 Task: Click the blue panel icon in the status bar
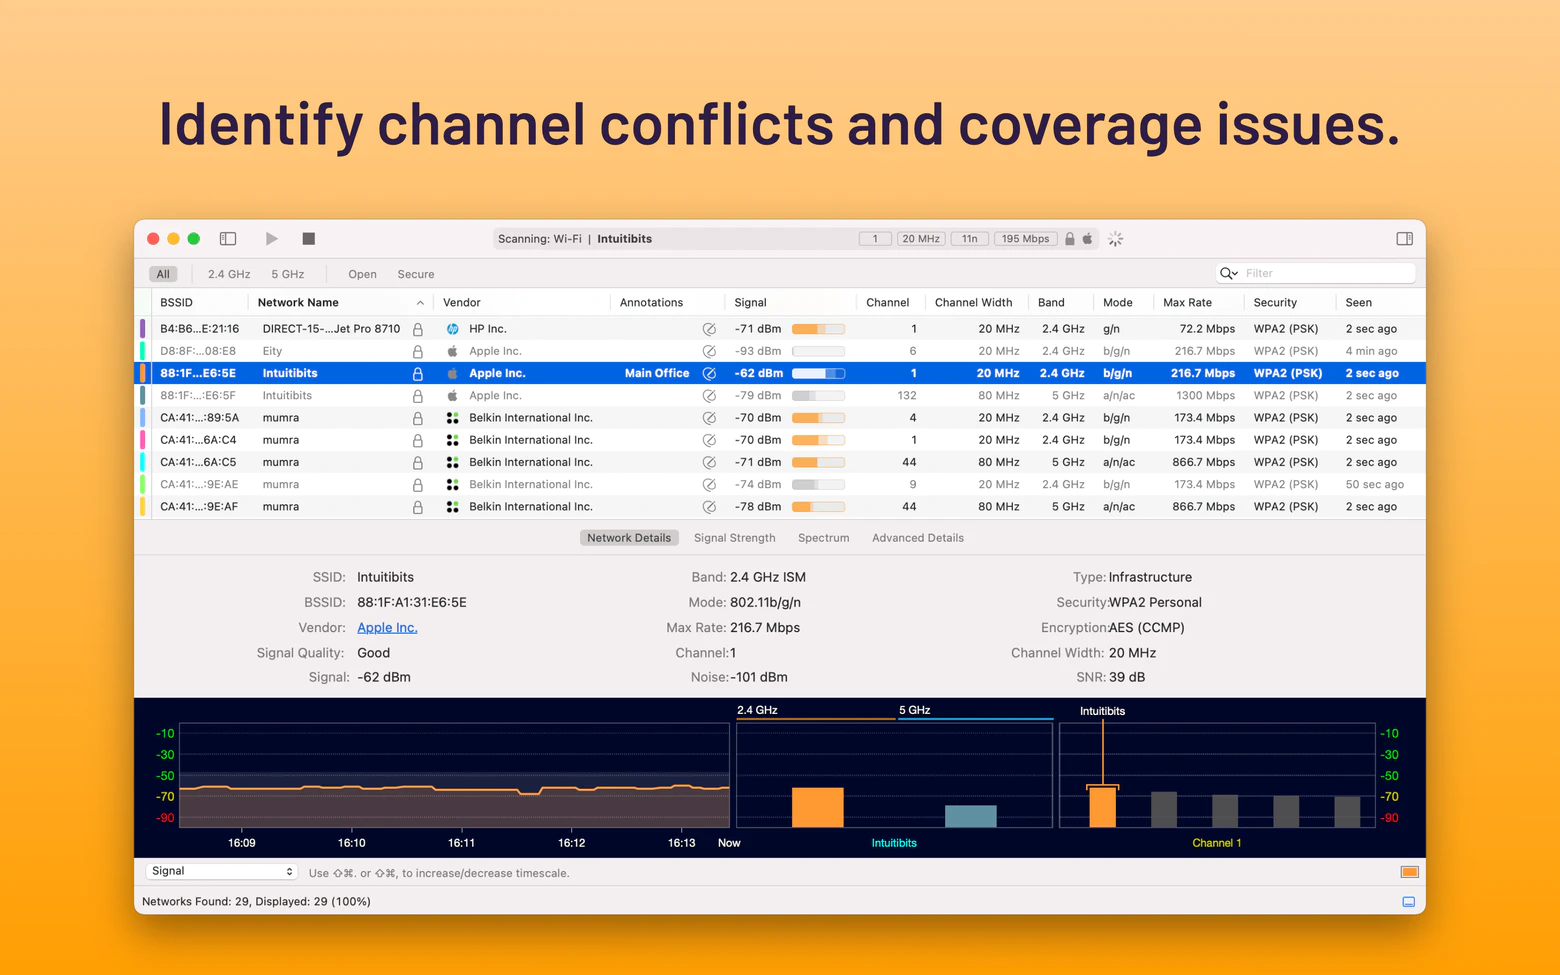[x=1409, y=902]
